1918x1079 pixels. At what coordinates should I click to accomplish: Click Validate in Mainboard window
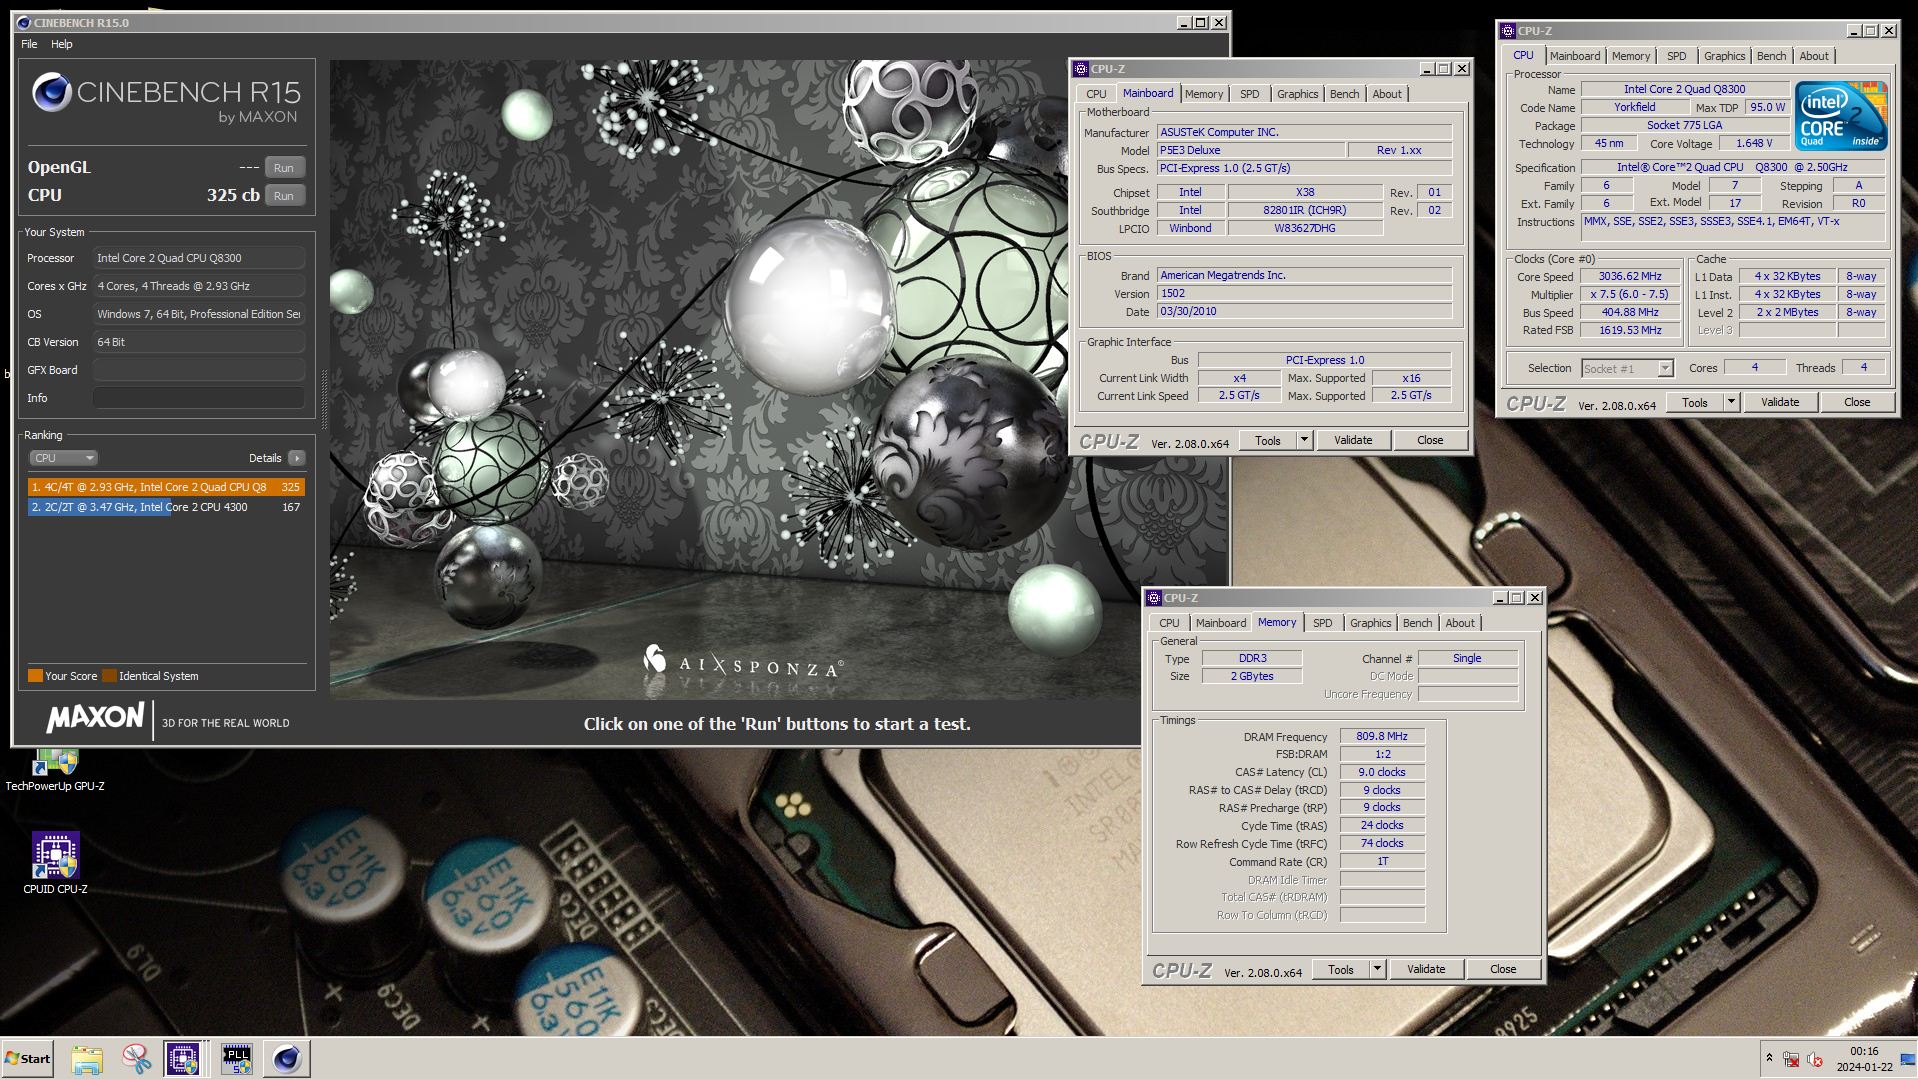point(1353,440)
